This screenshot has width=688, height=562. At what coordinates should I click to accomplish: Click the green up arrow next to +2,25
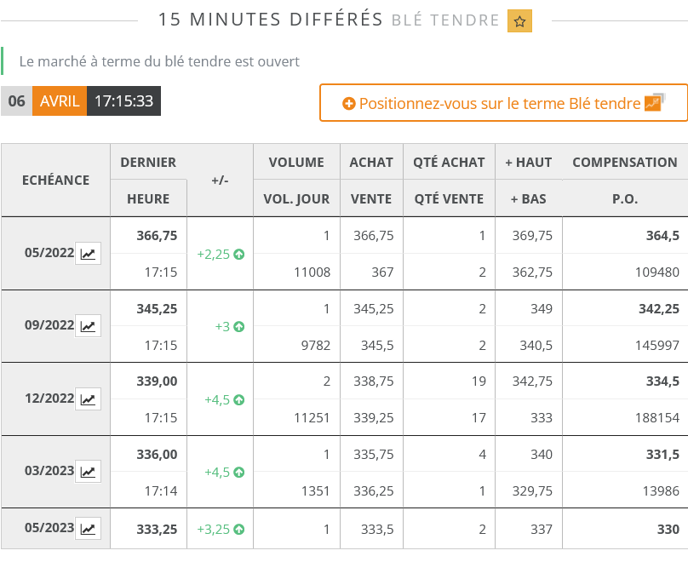point(239,254)
